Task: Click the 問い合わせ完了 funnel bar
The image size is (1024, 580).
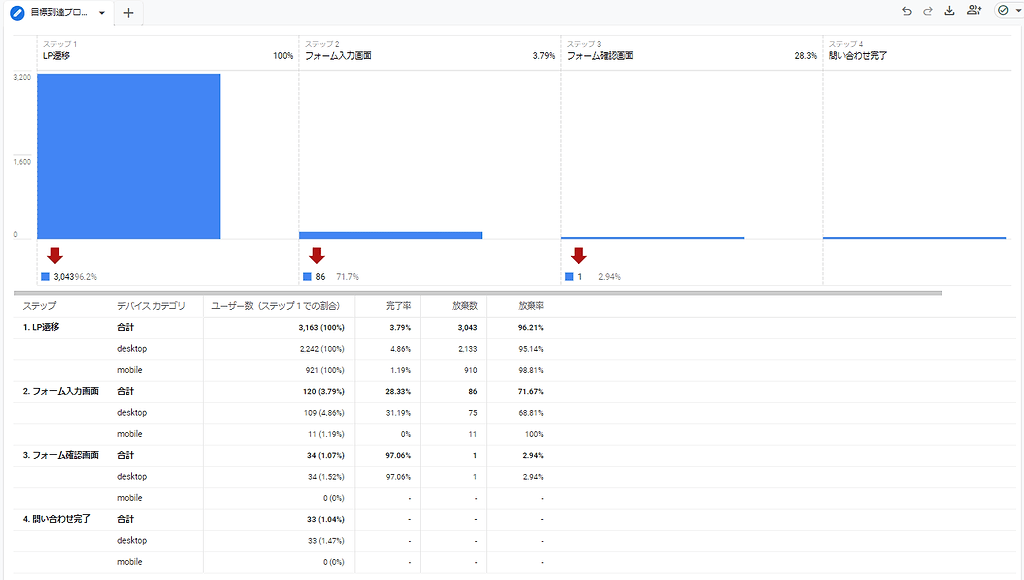Action: tap(914, 238)
